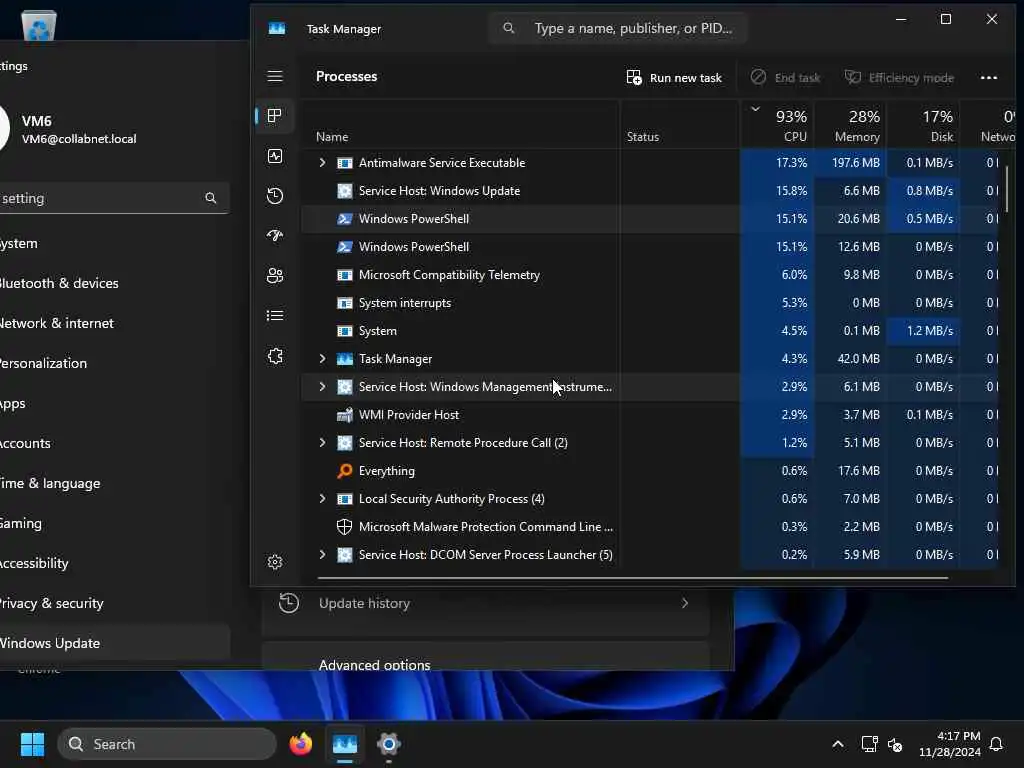Sort processes by Memory column header
This screenshot has width=1024, height=768.
click(850, 125)
